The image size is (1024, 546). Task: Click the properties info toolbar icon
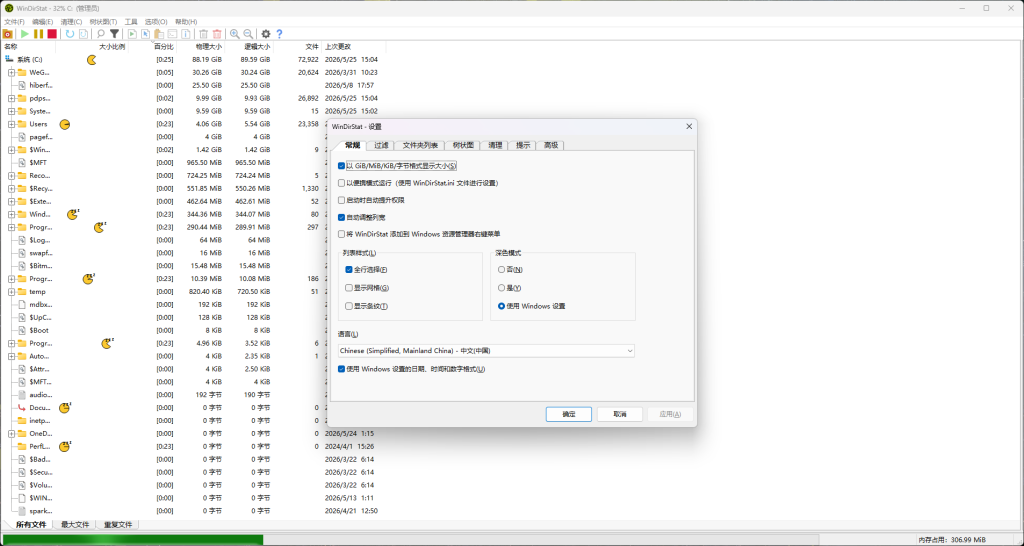[x=186, y=34]
